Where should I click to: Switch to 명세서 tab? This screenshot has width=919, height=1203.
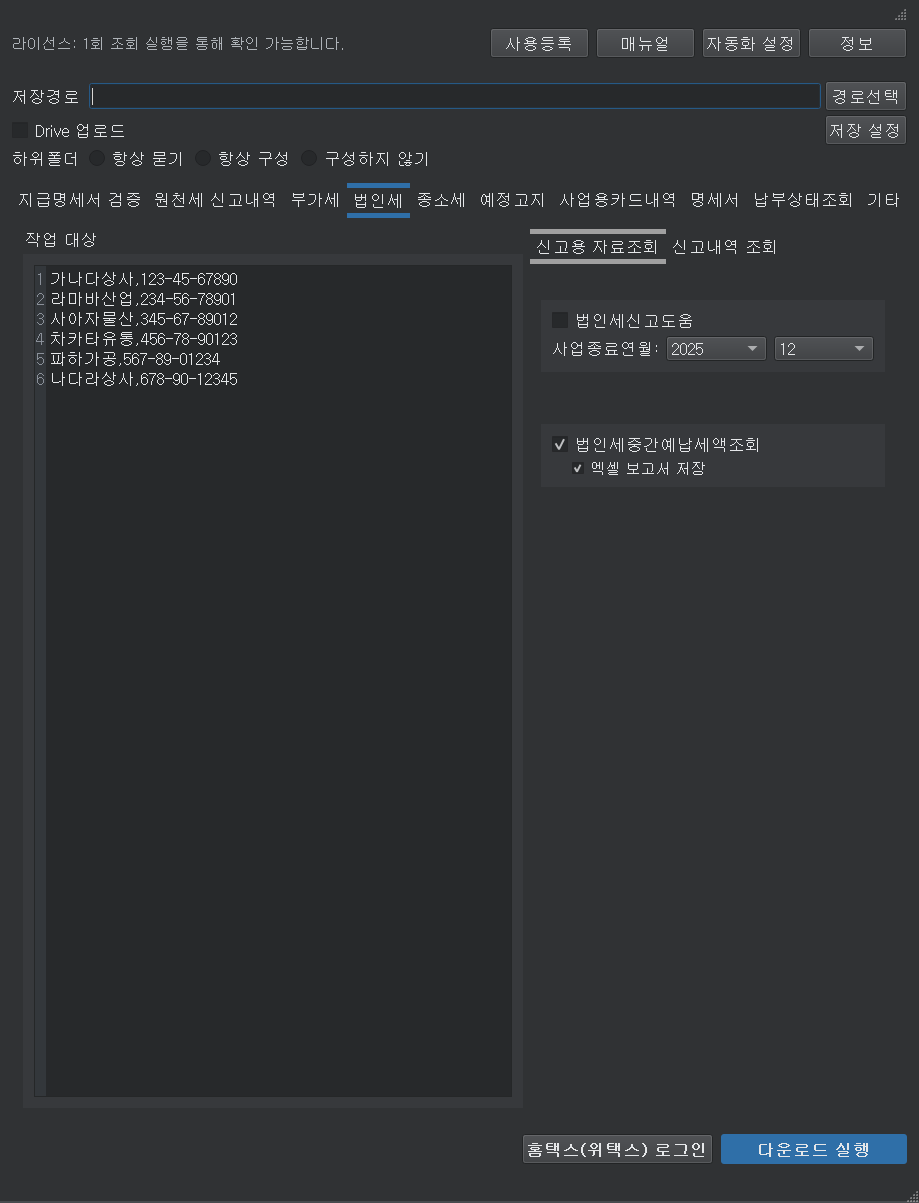tap(714, 200)
